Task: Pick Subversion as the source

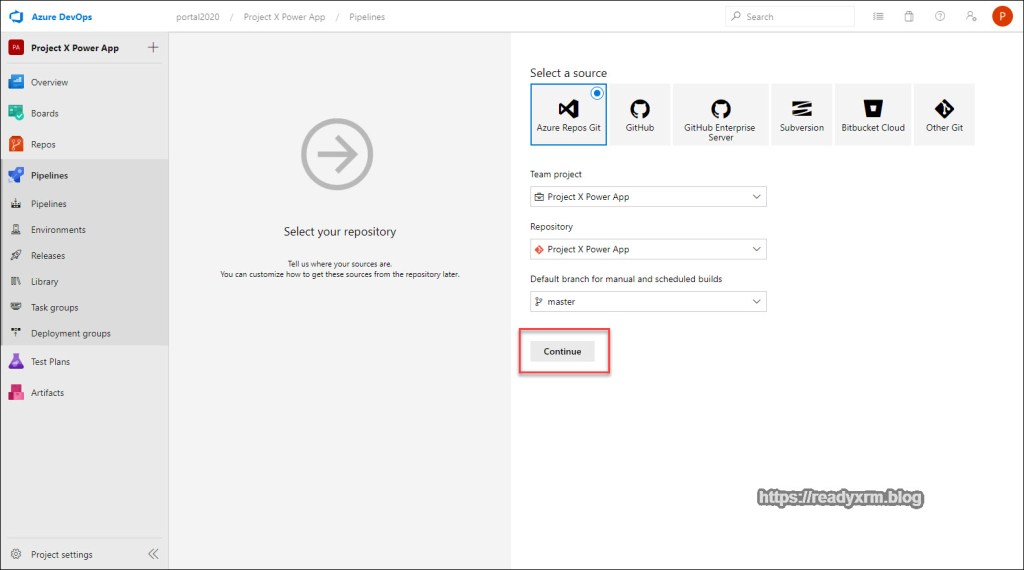Action: pyautogui.click(x=801, y=114)
